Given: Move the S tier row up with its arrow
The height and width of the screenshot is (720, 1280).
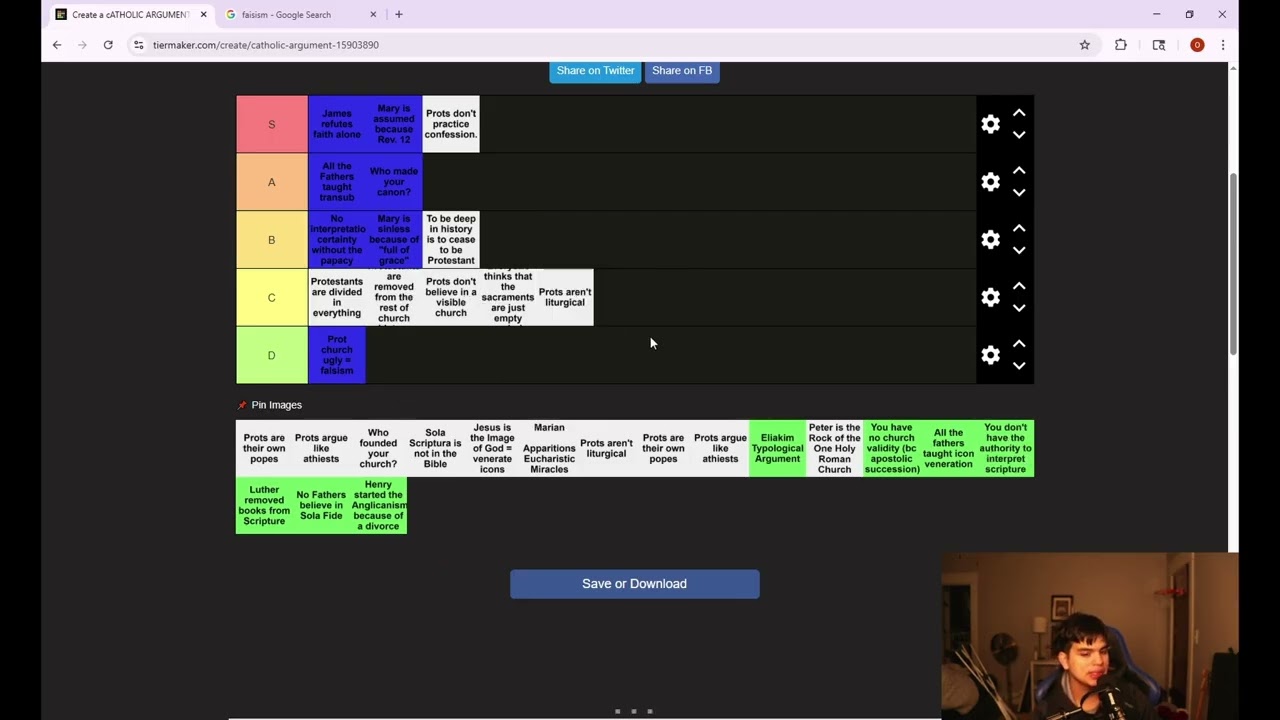Looking at the screenshot, I should point(1019,113).
